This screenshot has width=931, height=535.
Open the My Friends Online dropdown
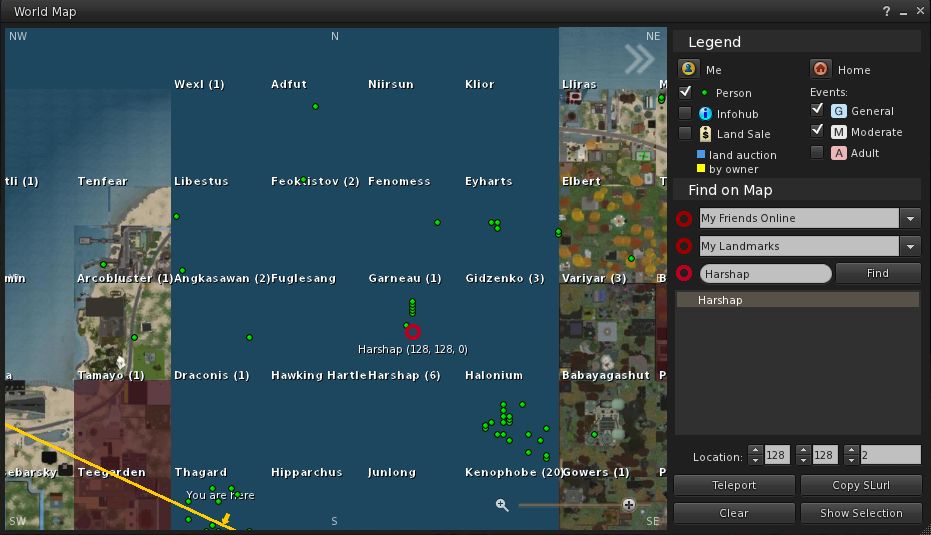pyautogui.click(x=910, y=218)
